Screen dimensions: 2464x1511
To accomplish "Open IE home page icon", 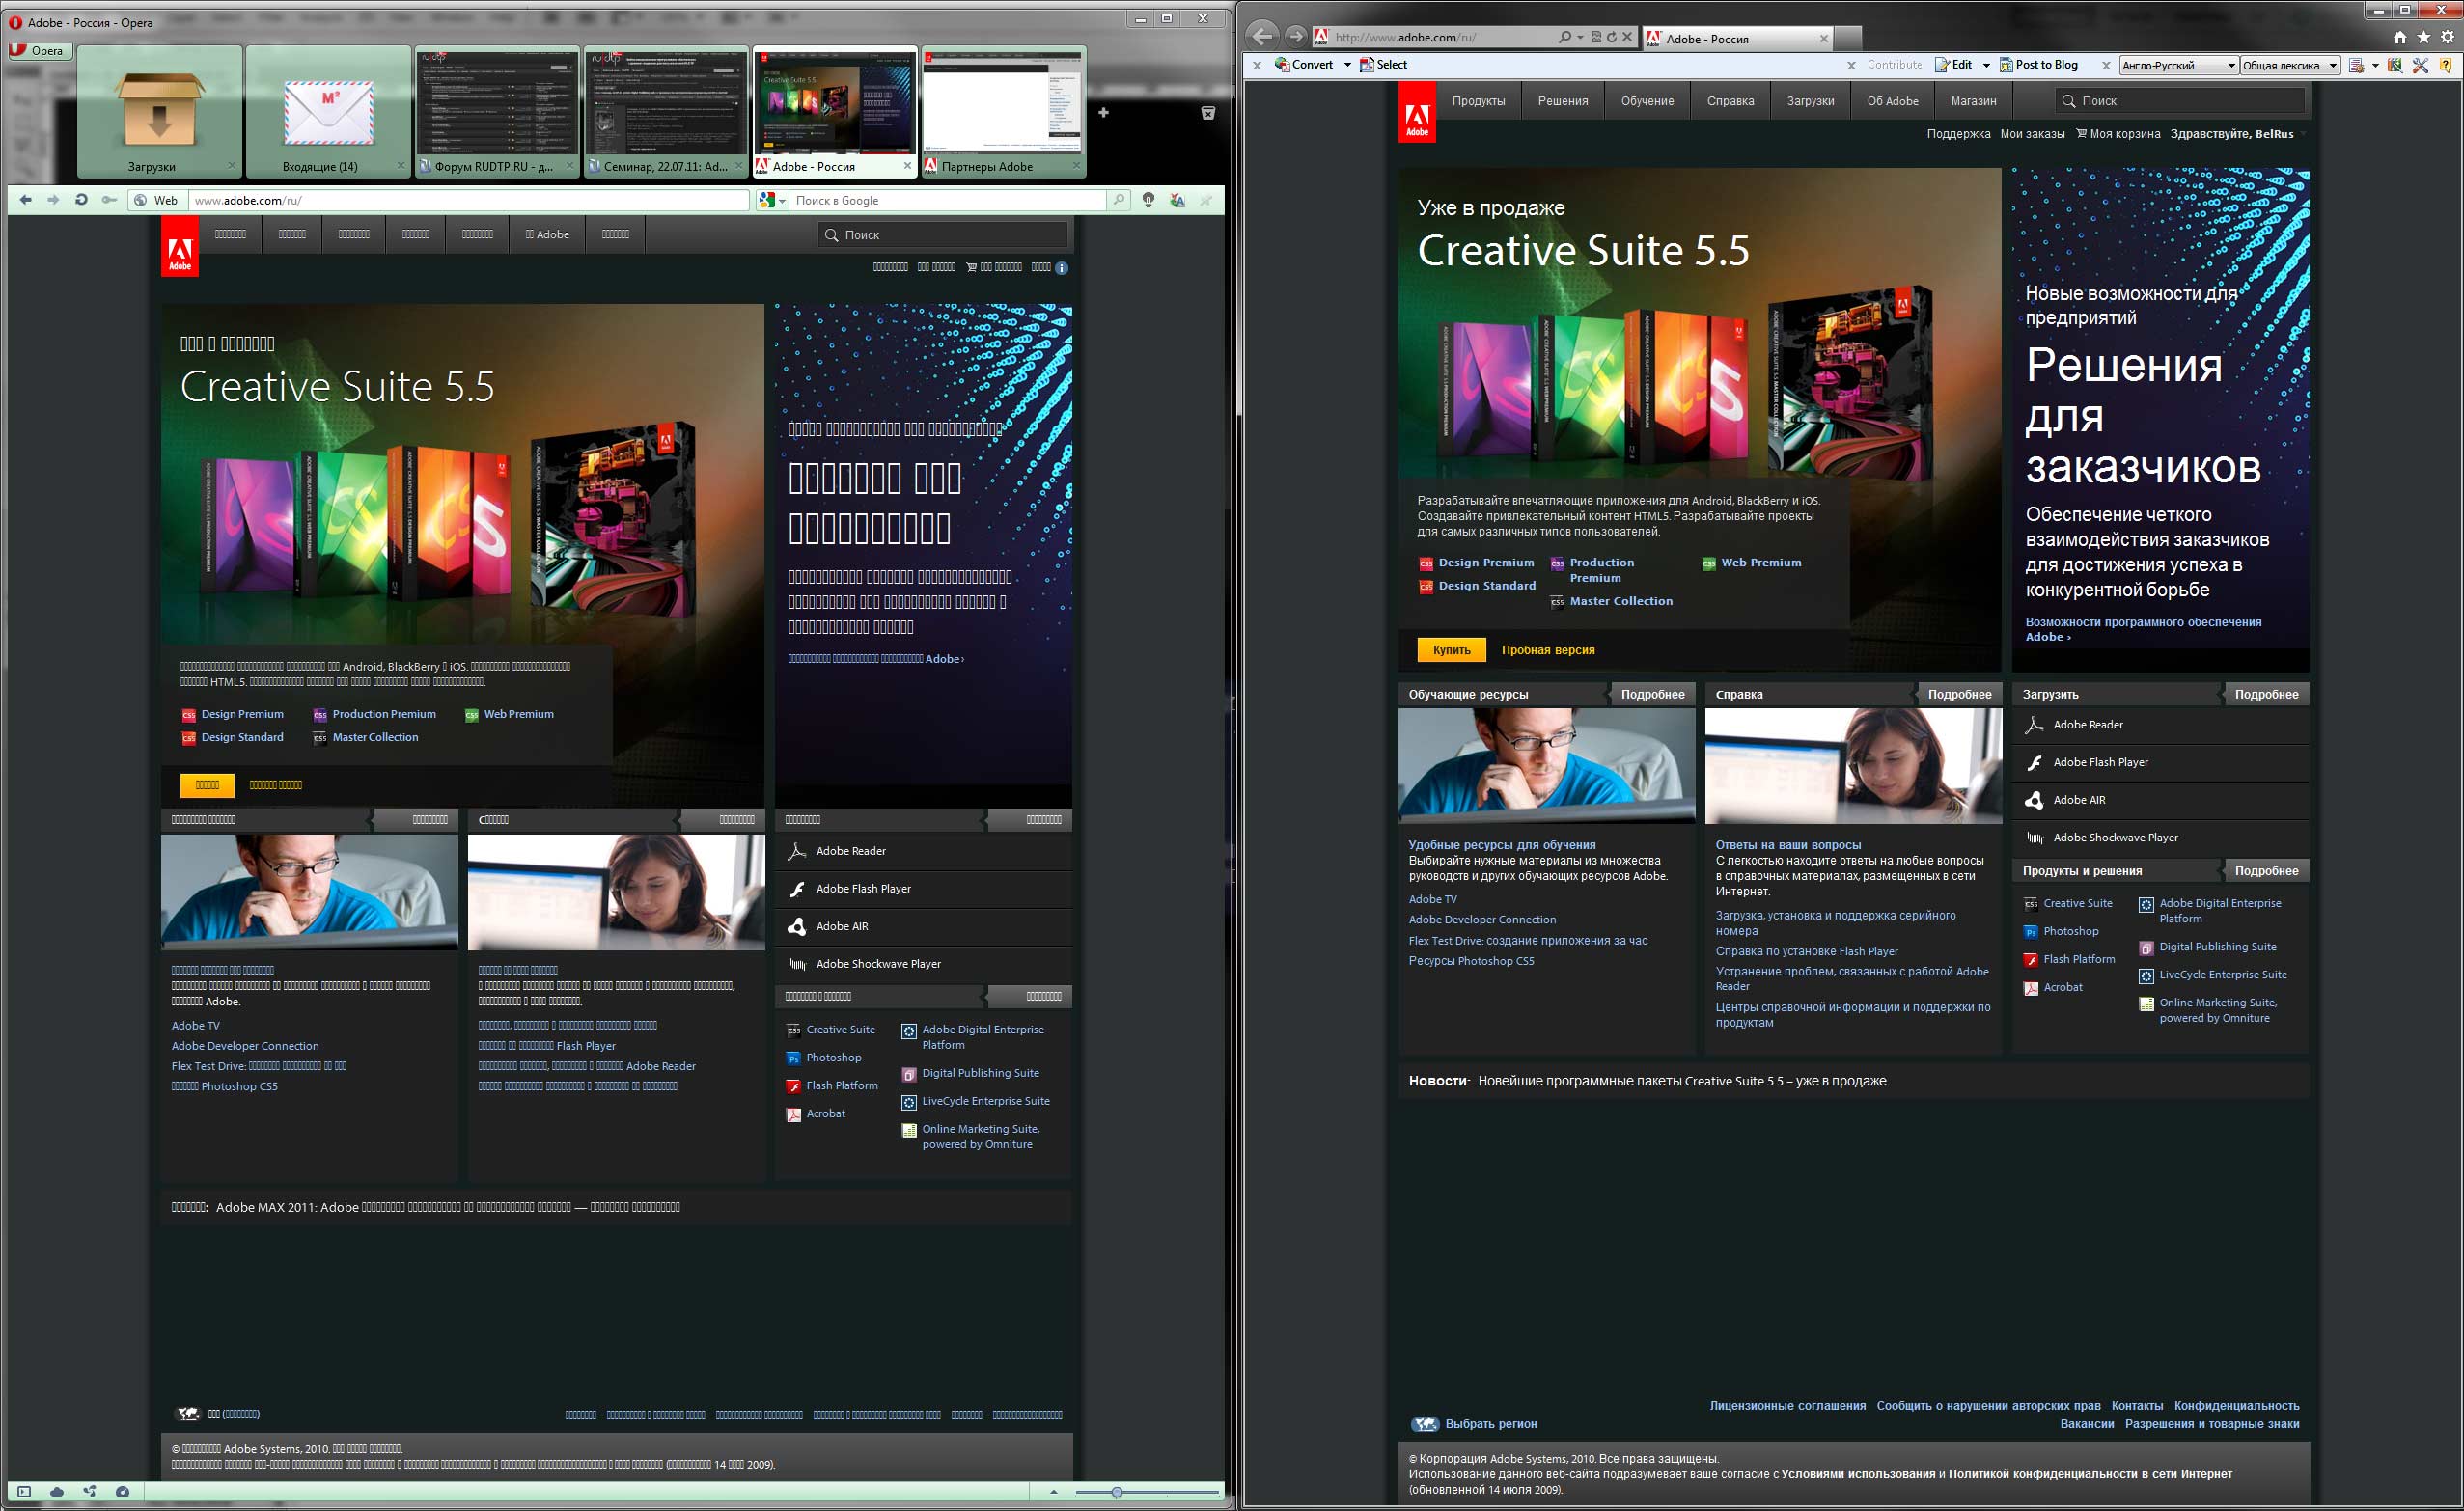I will 2400,37.
